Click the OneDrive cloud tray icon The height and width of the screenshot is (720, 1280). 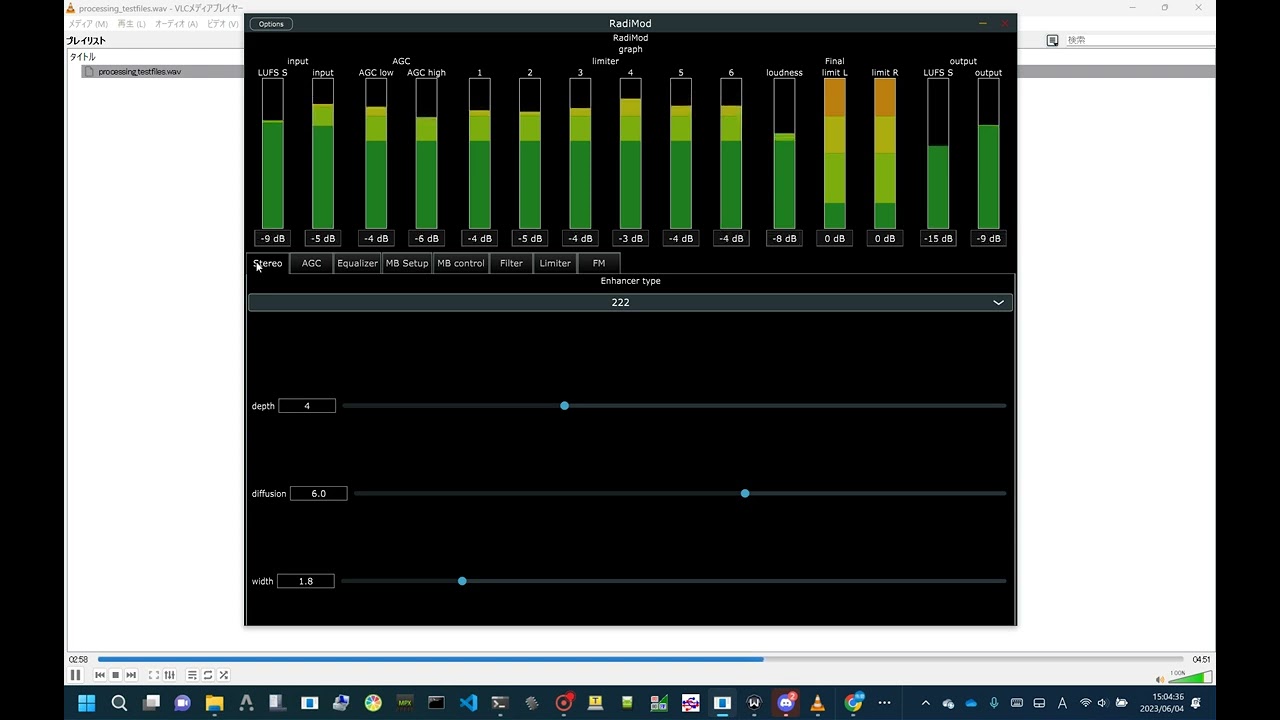click(971, 703)
